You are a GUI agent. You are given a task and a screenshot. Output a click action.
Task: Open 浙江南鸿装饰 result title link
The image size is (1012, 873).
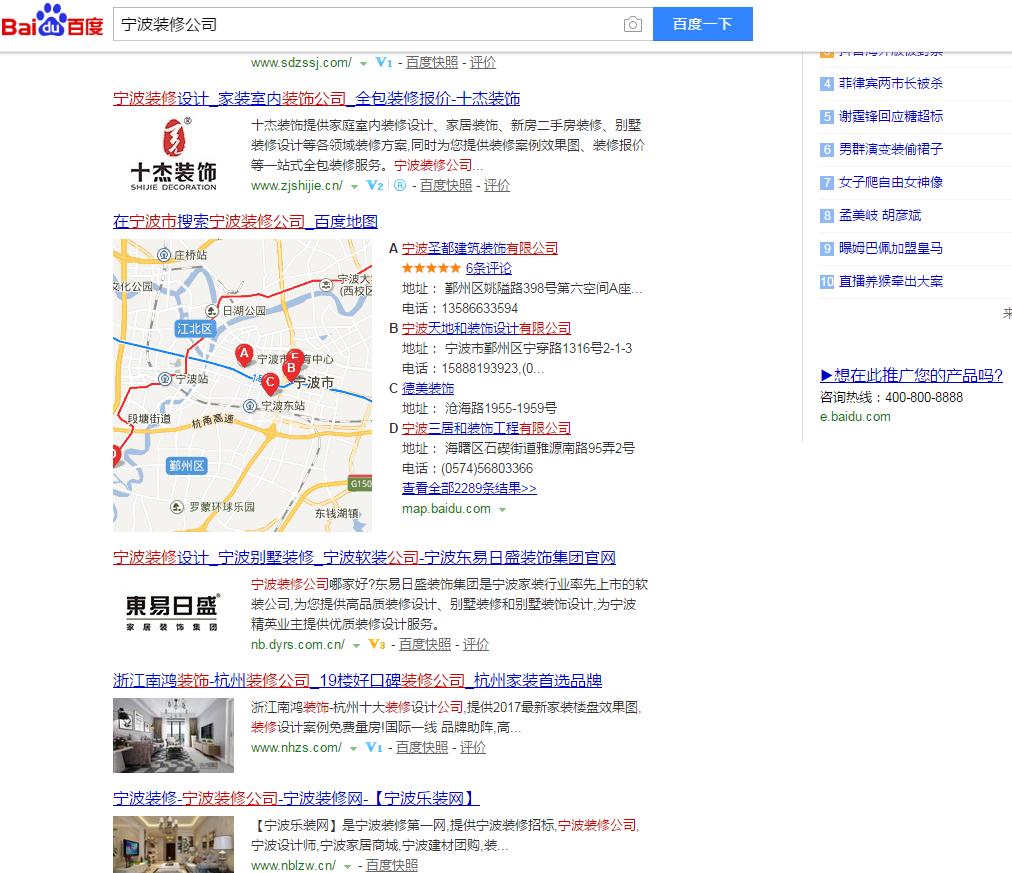(358, 681)
